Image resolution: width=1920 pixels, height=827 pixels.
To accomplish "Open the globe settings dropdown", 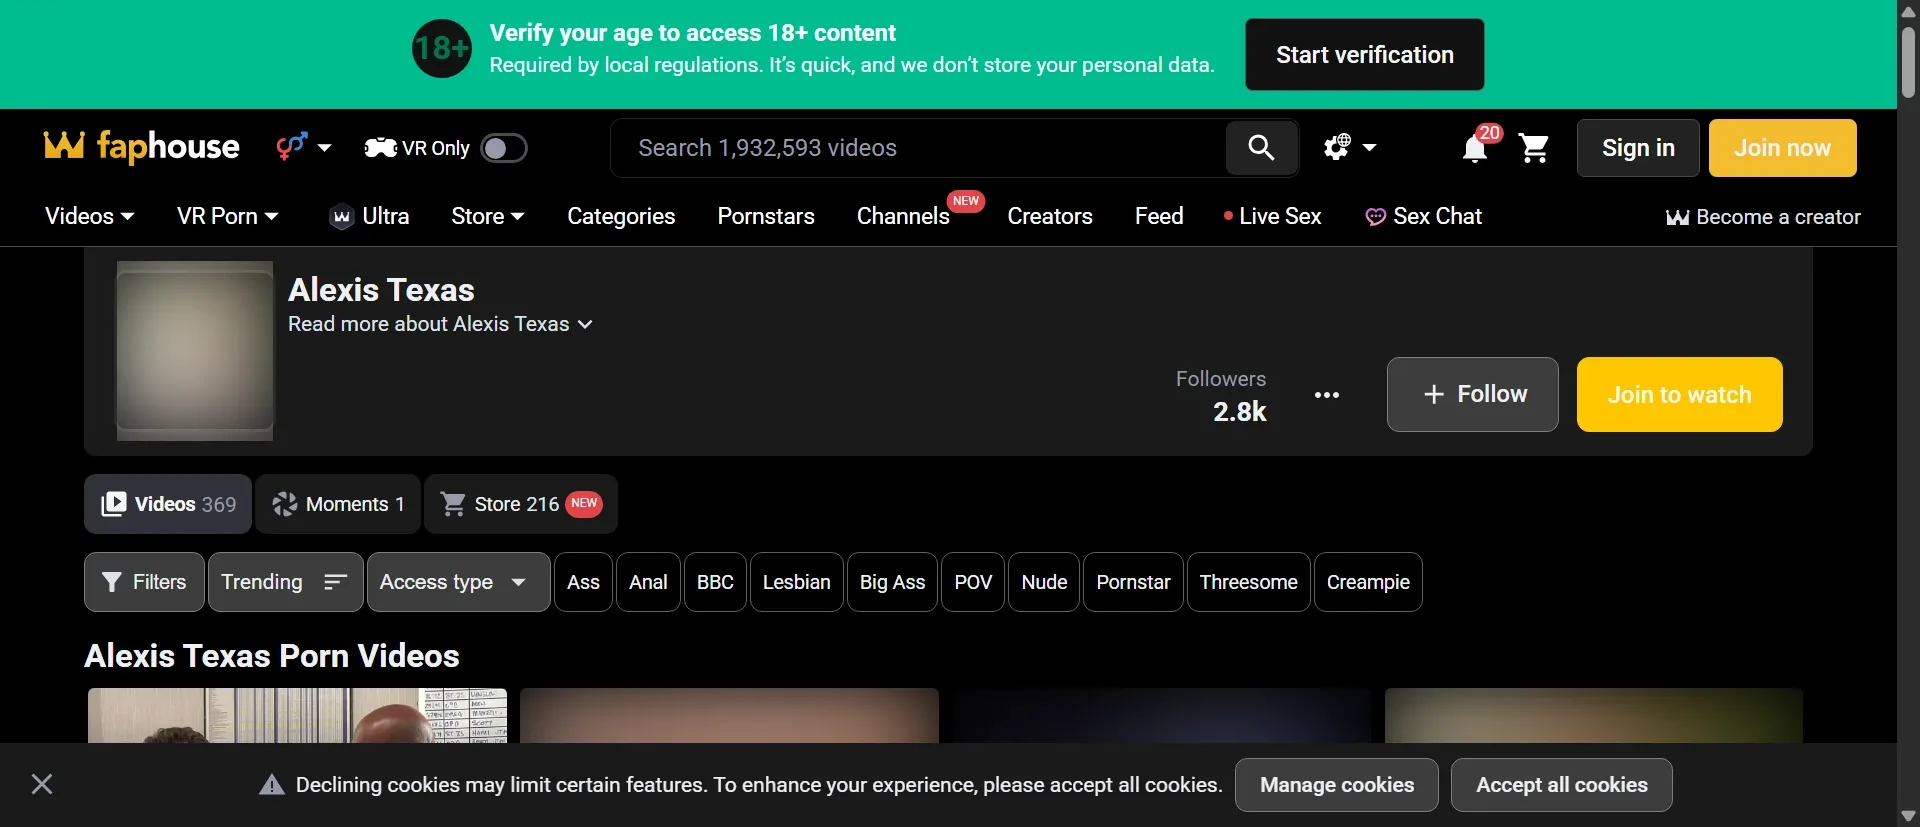I will click(1350, 148).
